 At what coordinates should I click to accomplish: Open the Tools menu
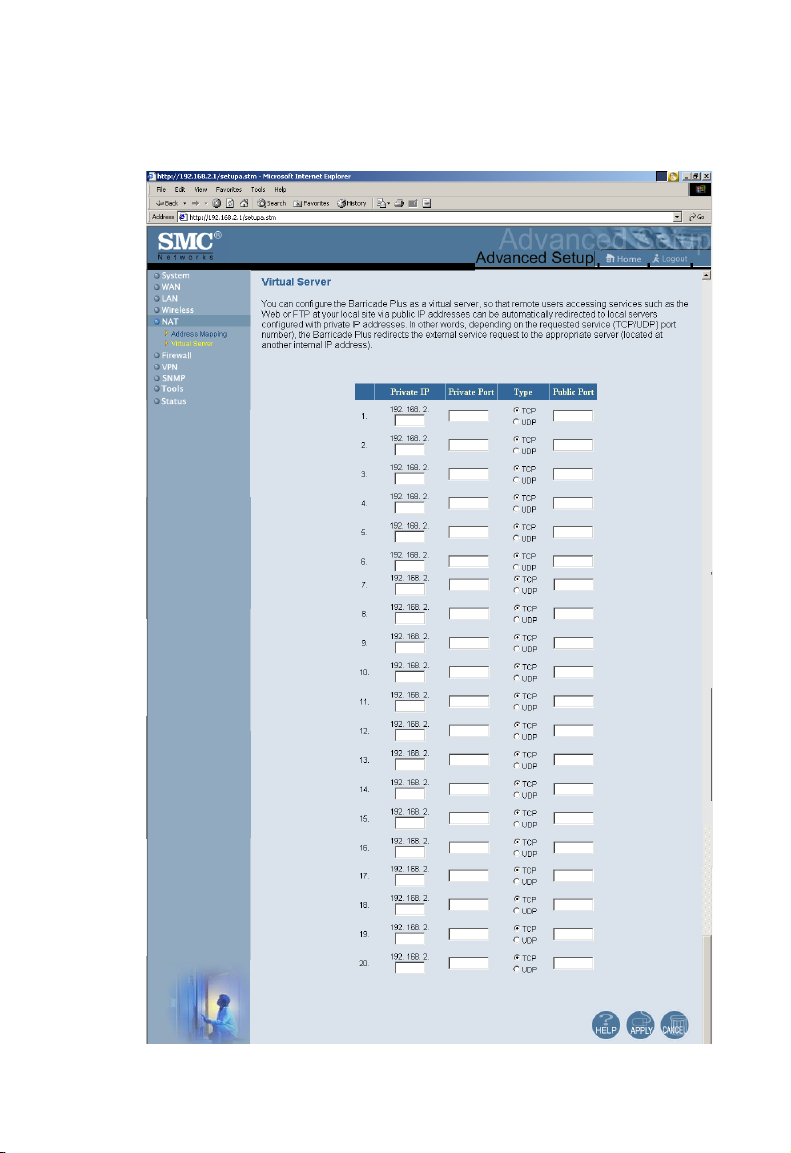pos(257,190)
